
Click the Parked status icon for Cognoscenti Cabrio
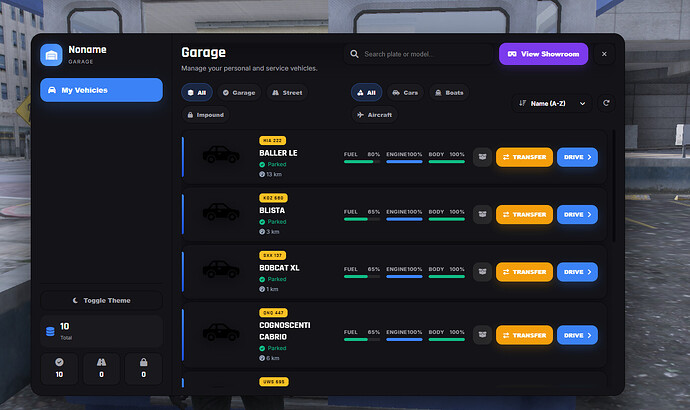tap(262, 348)
